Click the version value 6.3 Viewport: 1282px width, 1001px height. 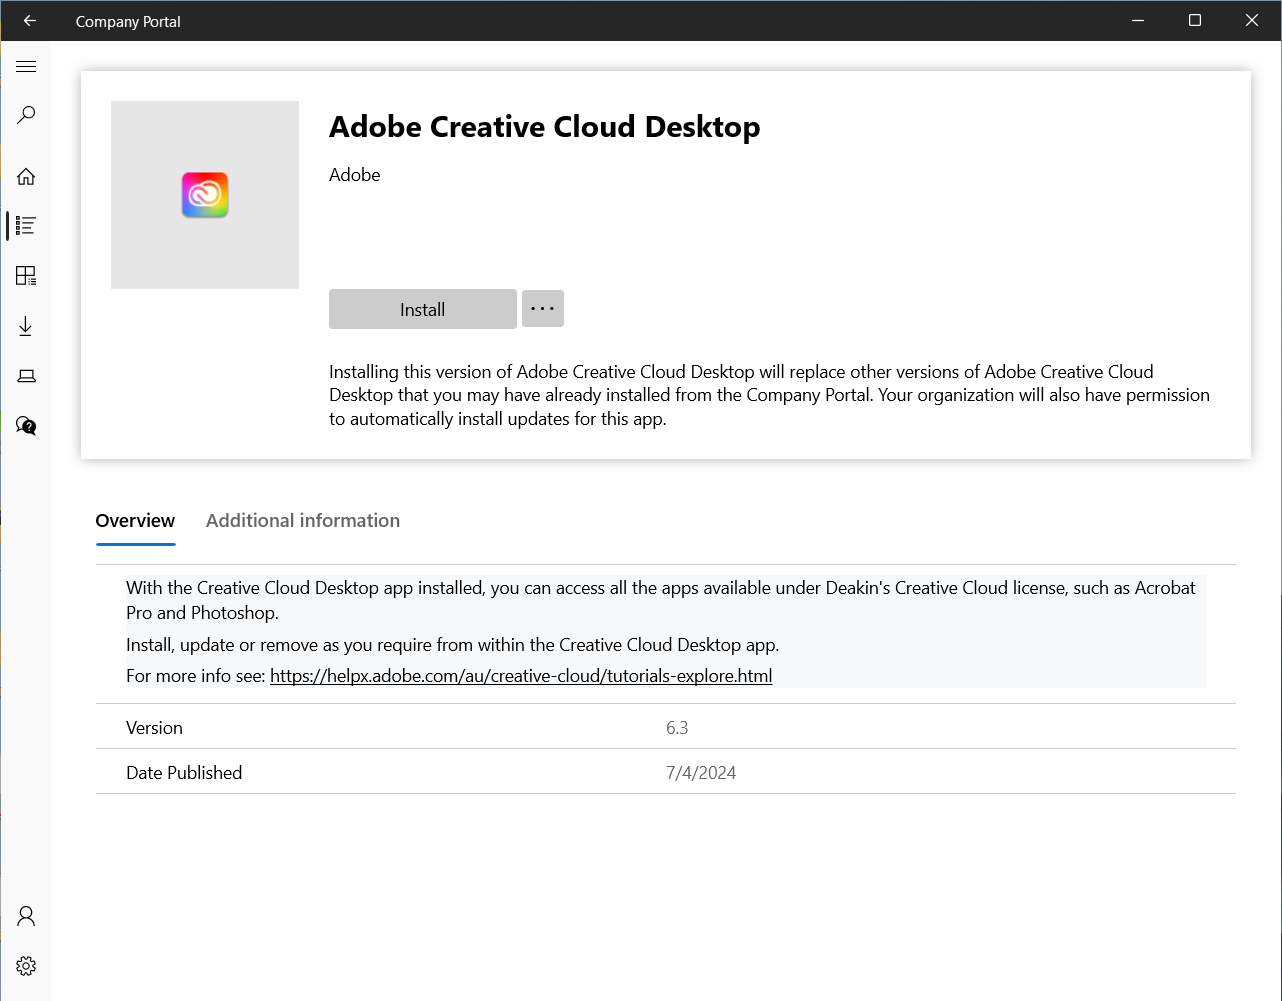(677, 728)
